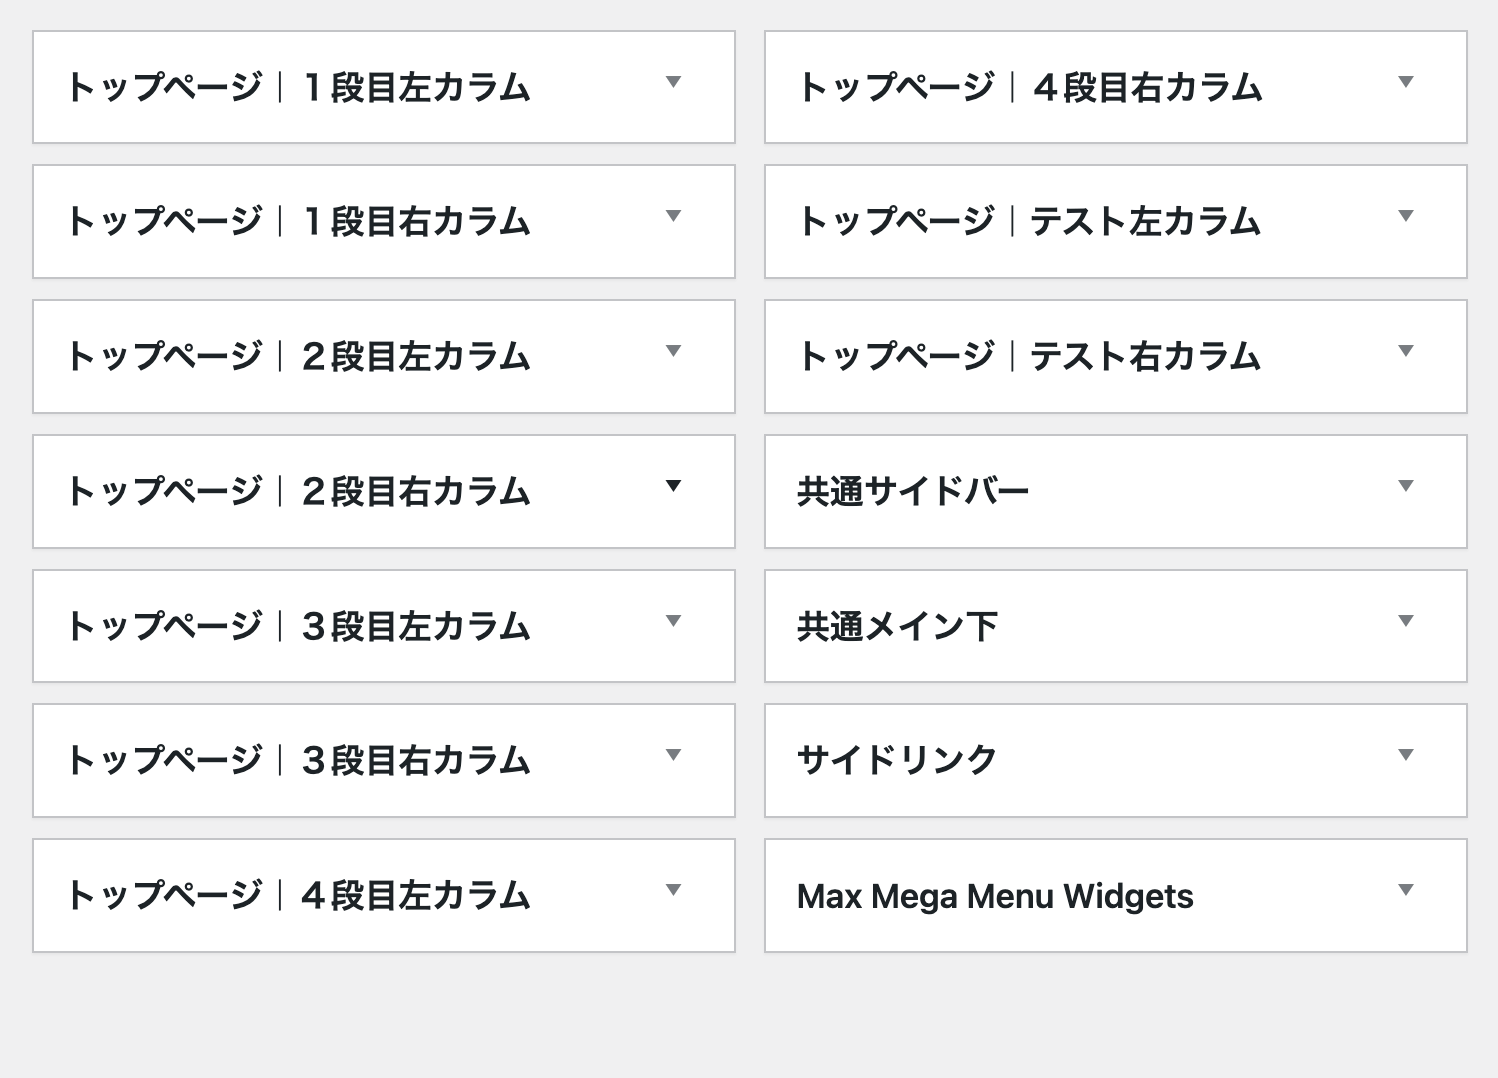Select the トップページ｜4段目右カラム title
The width and height of the screenshot is (1498, 1078).
[x=1030, y=88]
